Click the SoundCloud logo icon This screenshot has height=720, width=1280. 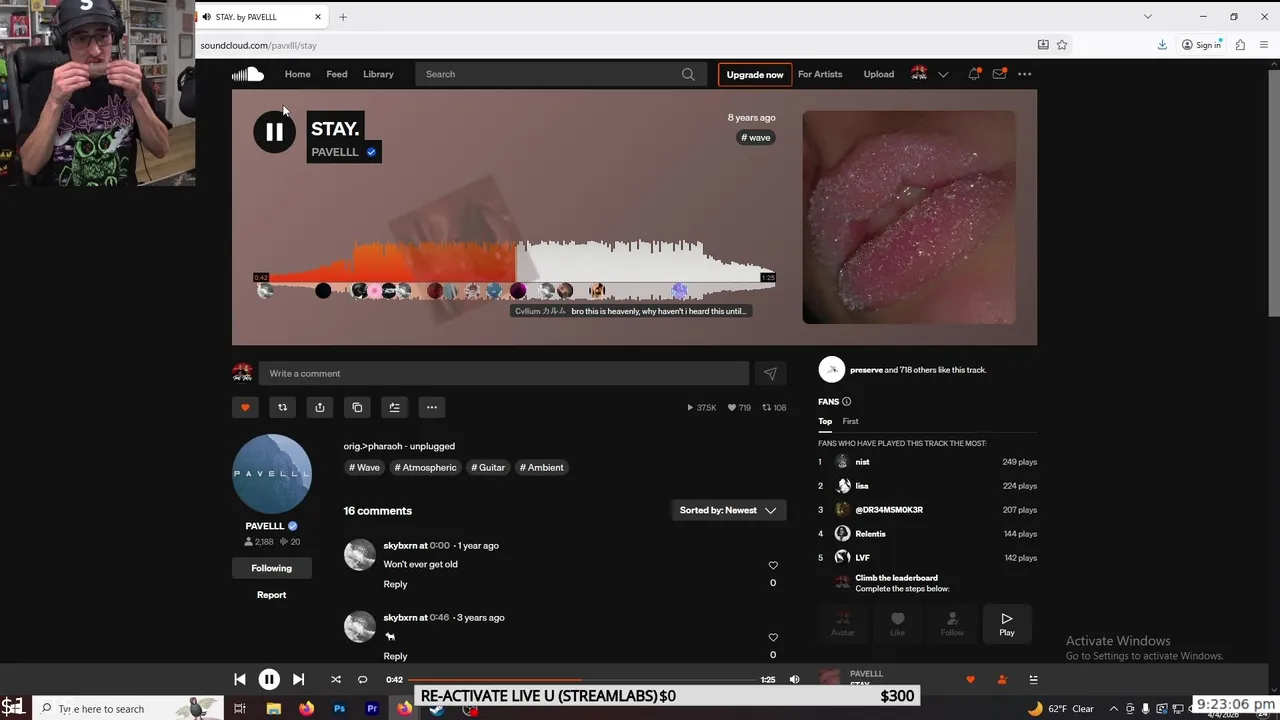click(247, 74)
